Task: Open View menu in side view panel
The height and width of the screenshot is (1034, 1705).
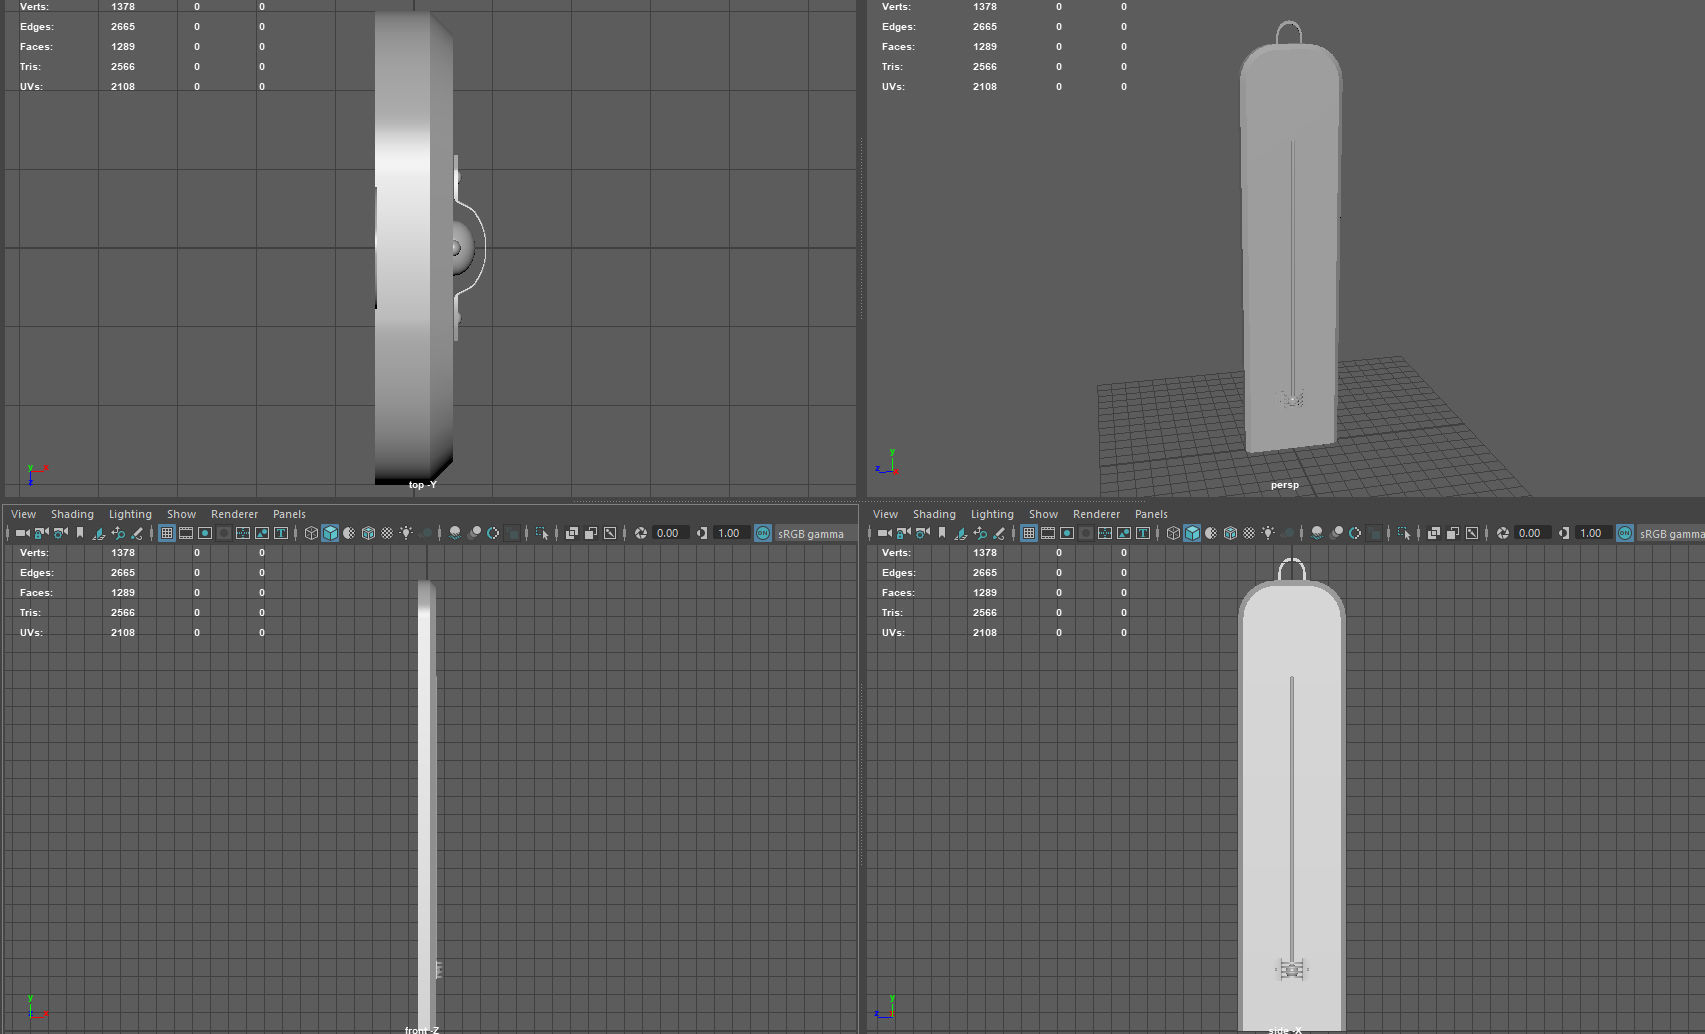Action: (886, 514)
